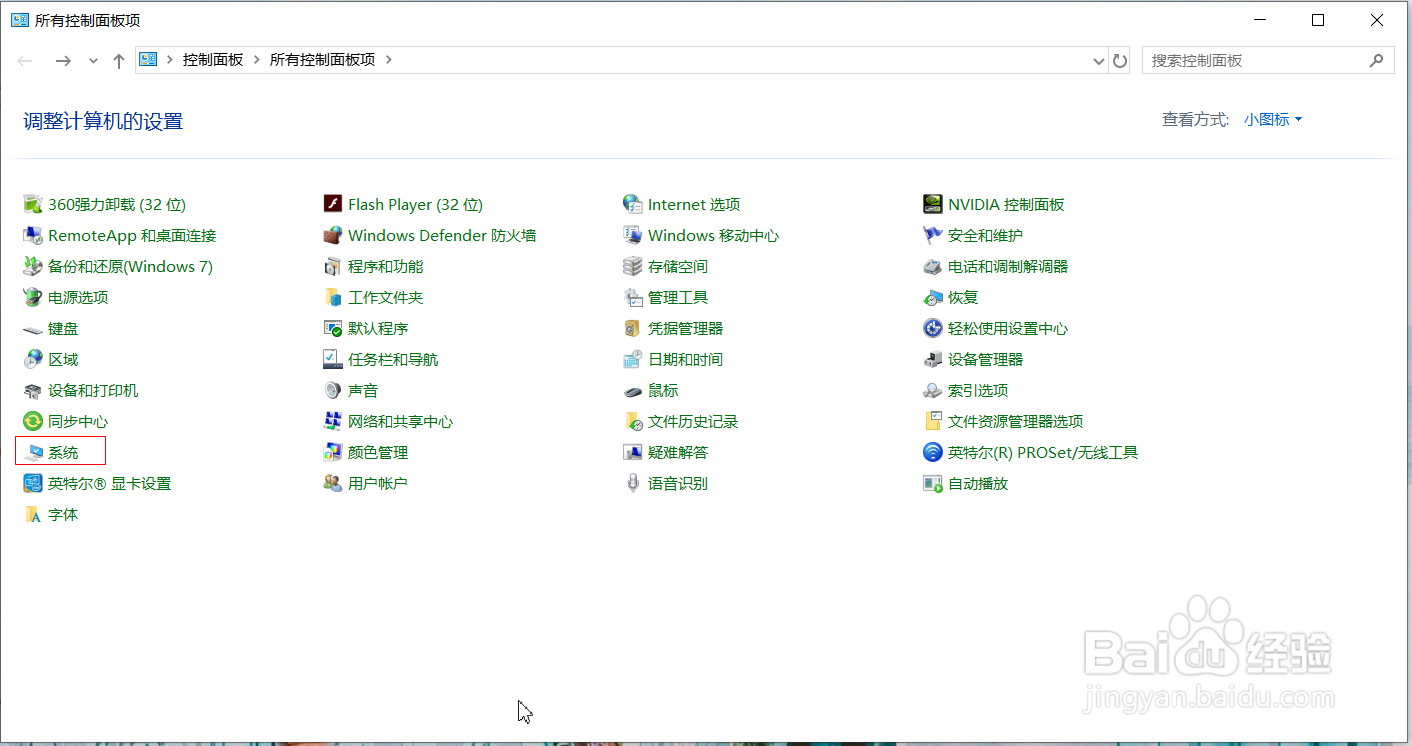Expand chevron after 所有控制面板项 in breadcrumb
Viewport: 1412px width, 746px height.
point(389,60)
